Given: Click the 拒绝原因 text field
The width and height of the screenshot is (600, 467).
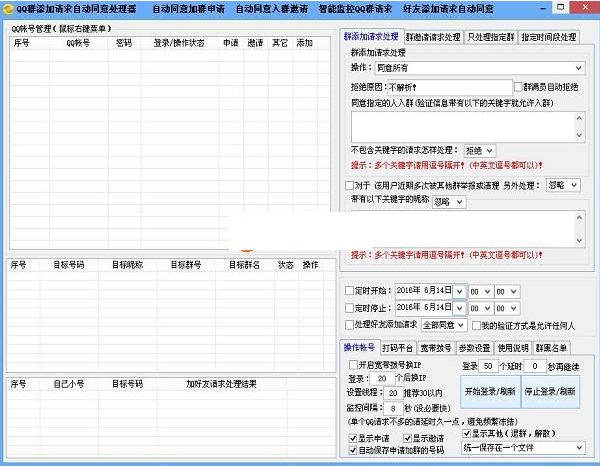Looking at the screenshot, I should click(440, 87).
